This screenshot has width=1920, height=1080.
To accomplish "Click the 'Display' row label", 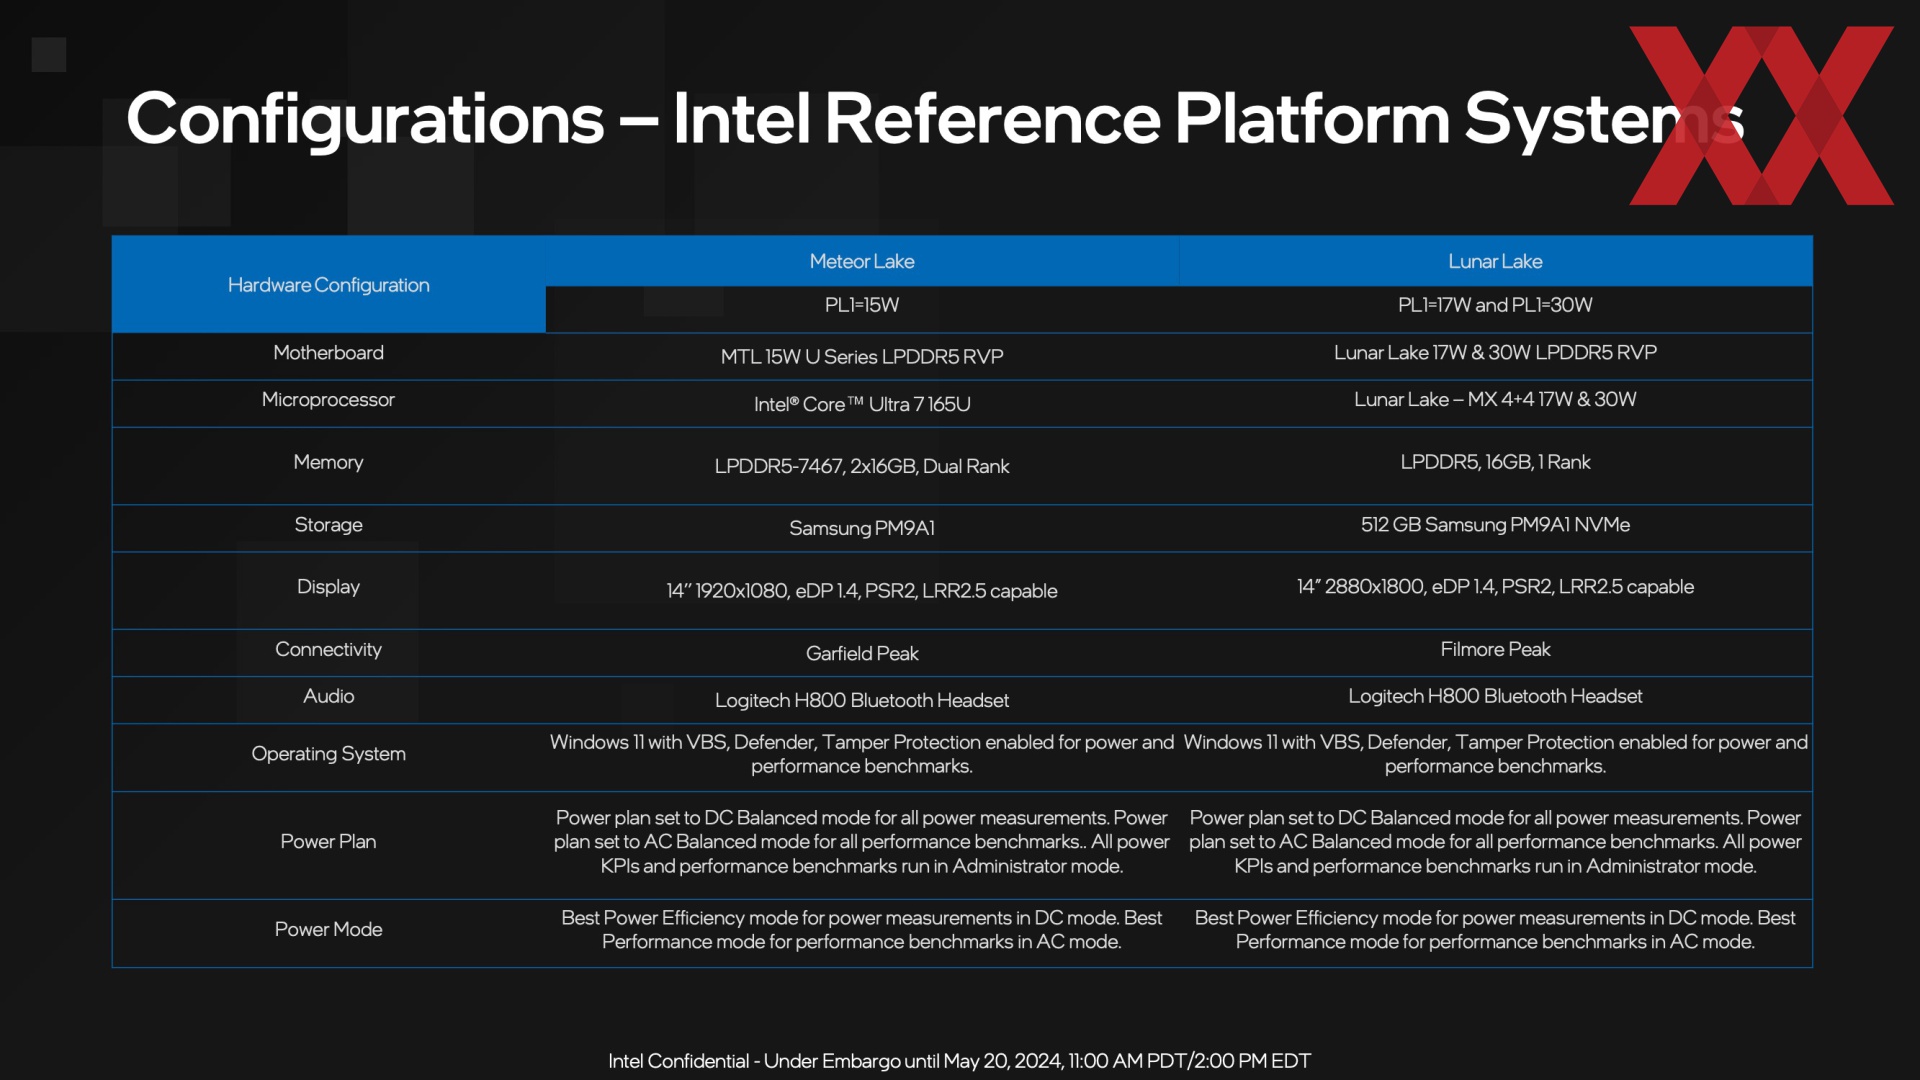I will (x=328, y=587).
